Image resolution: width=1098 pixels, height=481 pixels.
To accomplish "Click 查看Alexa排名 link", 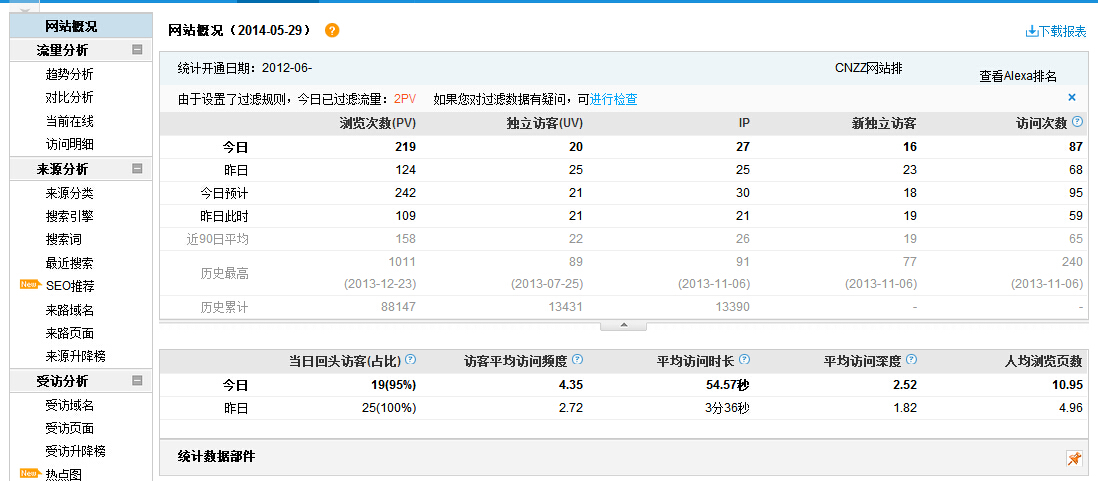I will click(x=1017, y=76).
